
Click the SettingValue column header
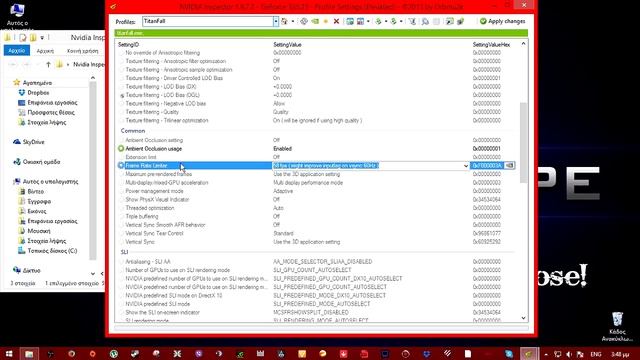(287, 44)
